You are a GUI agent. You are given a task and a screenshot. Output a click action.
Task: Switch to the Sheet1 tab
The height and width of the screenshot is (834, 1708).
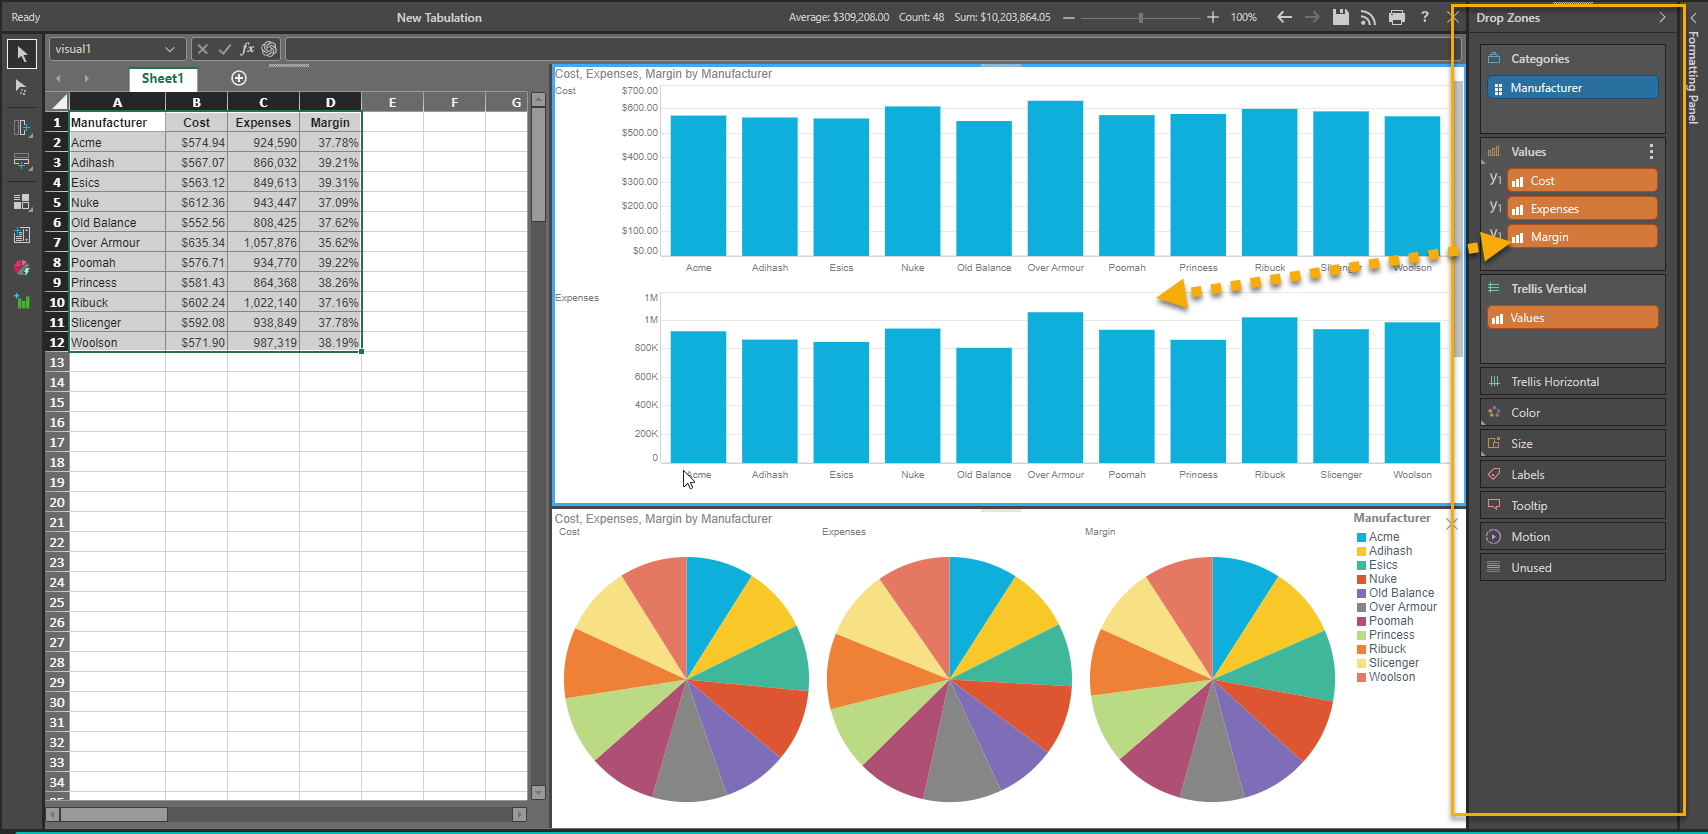pos(162,78)
